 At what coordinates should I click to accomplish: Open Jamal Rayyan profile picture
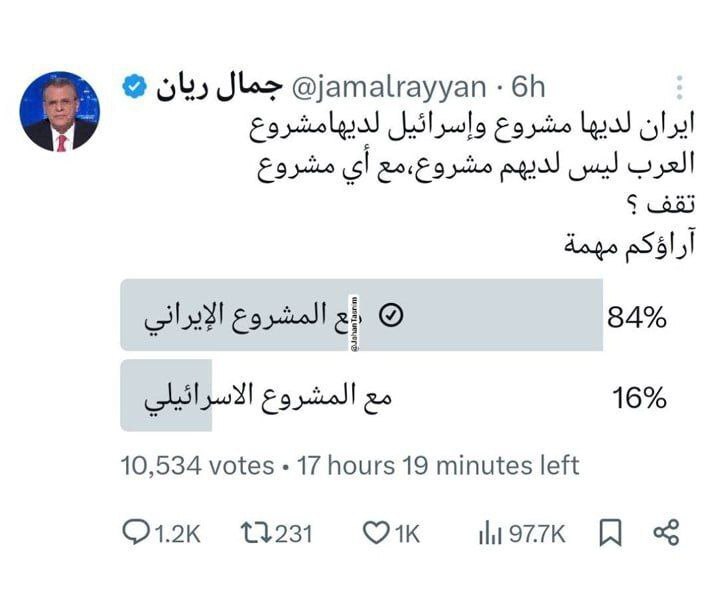tap(60, 112)
